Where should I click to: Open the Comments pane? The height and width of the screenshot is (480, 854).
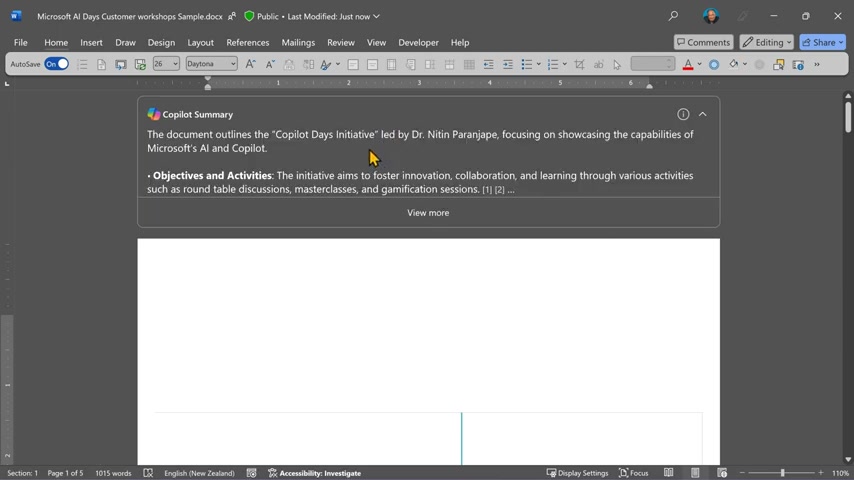pyautogui.click(x=703, y=42)
